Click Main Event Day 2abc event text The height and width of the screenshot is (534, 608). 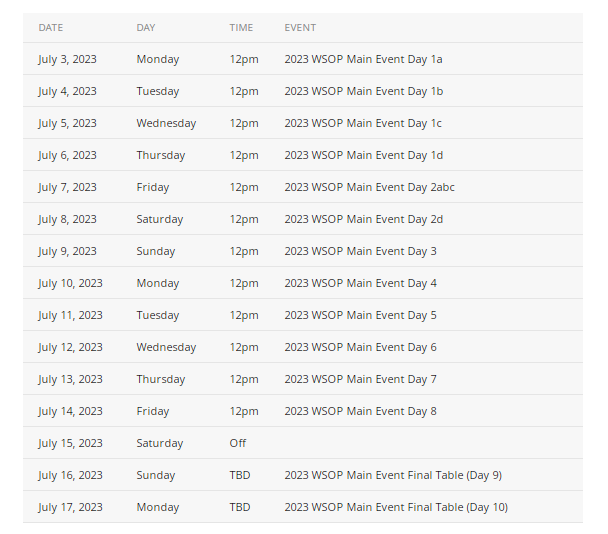pos(370,187)
